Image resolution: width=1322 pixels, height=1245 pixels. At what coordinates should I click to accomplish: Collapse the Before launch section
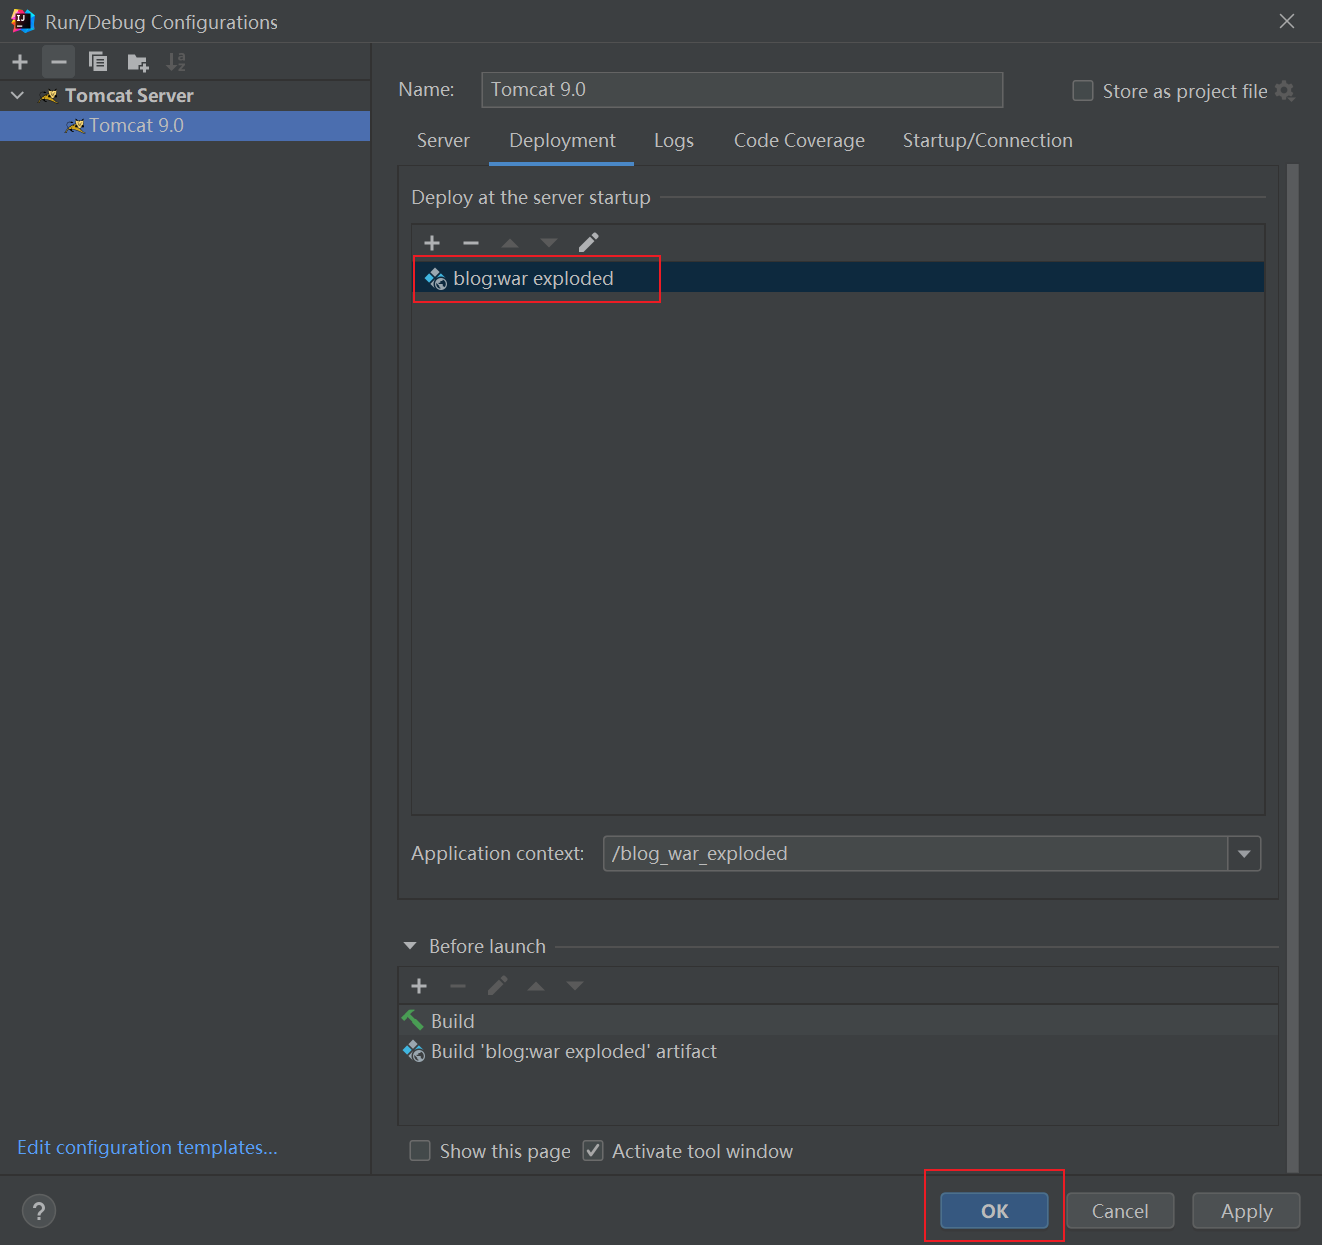[410, 946]
